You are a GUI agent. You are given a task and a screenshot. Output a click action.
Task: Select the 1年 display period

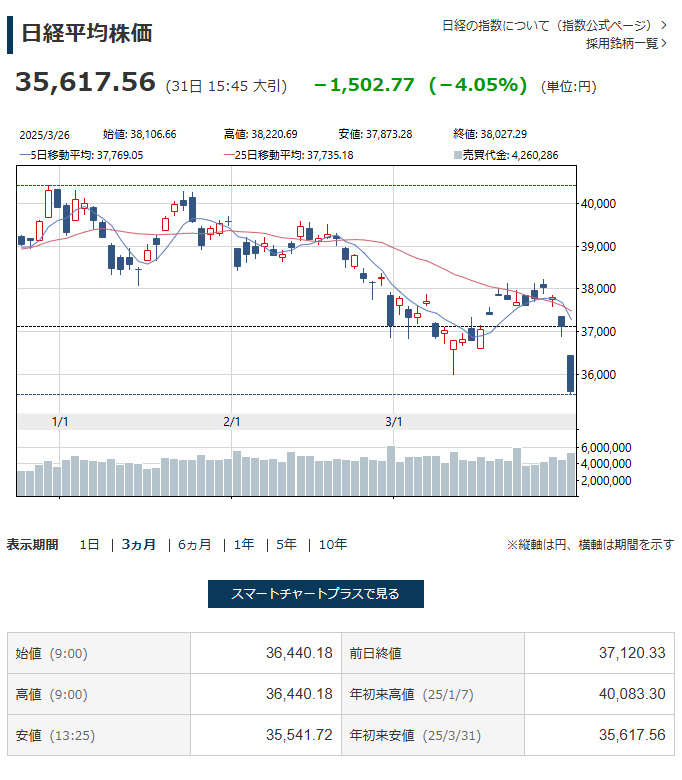[x=244, y=544]
